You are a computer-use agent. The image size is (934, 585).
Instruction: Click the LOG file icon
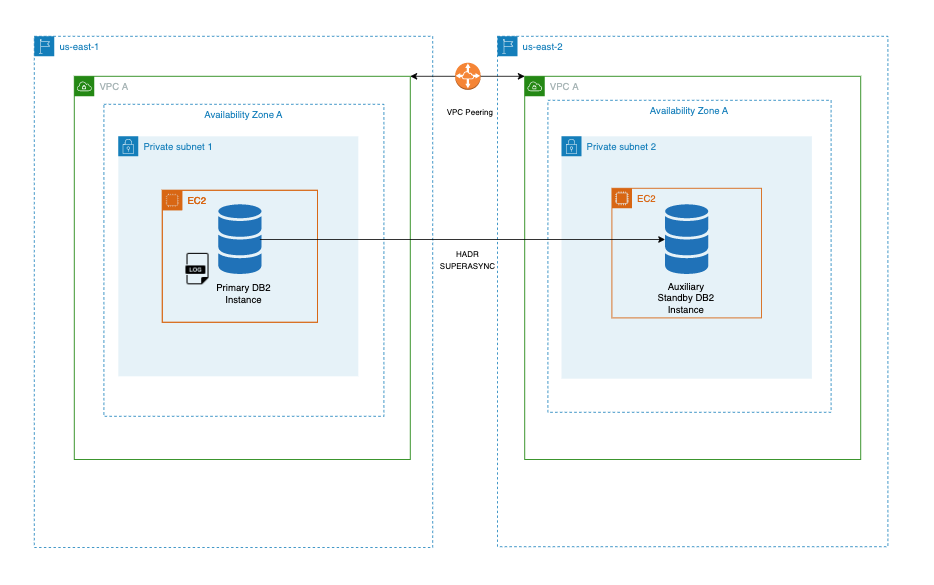pyautogui.click(x=196, y=266)
